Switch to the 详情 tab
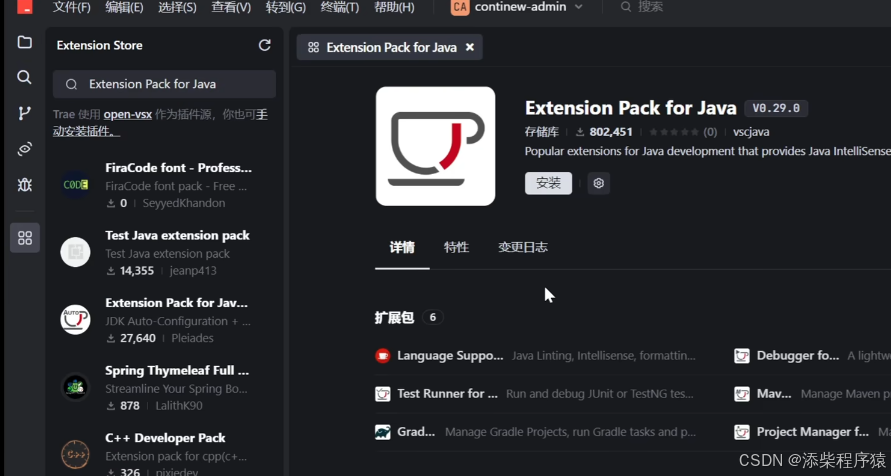The height and width of the screenshot is (476, 891). pos(402,247)
